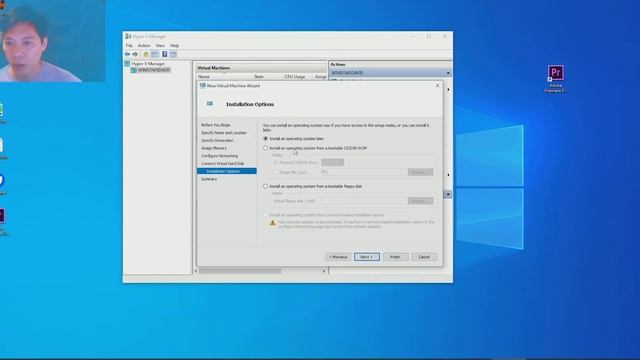Go to the Specify Generation step
The image size is (640, 360).
[217, 140]
